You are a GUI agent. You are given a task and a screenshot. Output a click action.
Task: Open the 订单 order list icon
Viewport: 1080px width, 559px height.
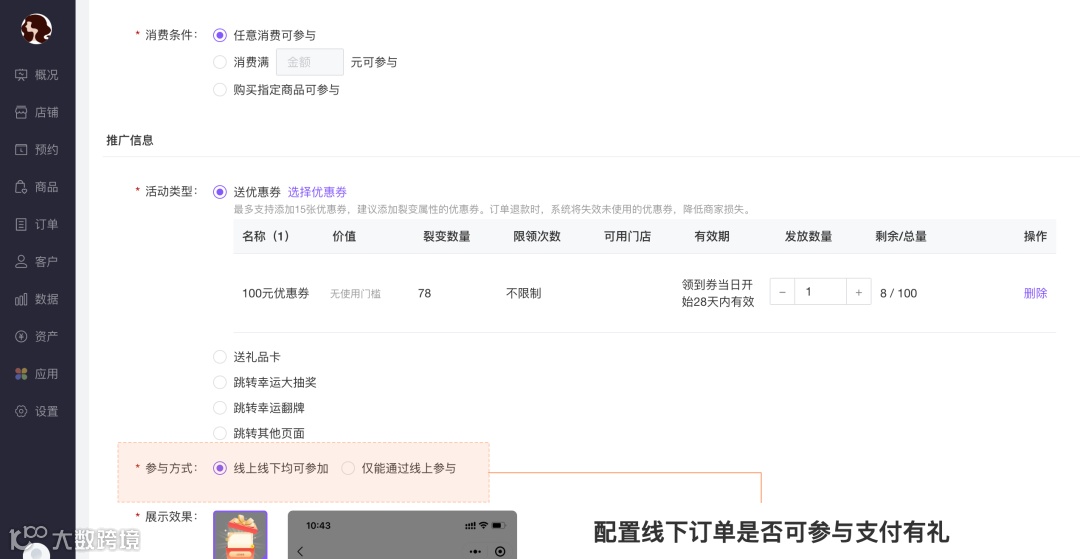coord(21,224)
